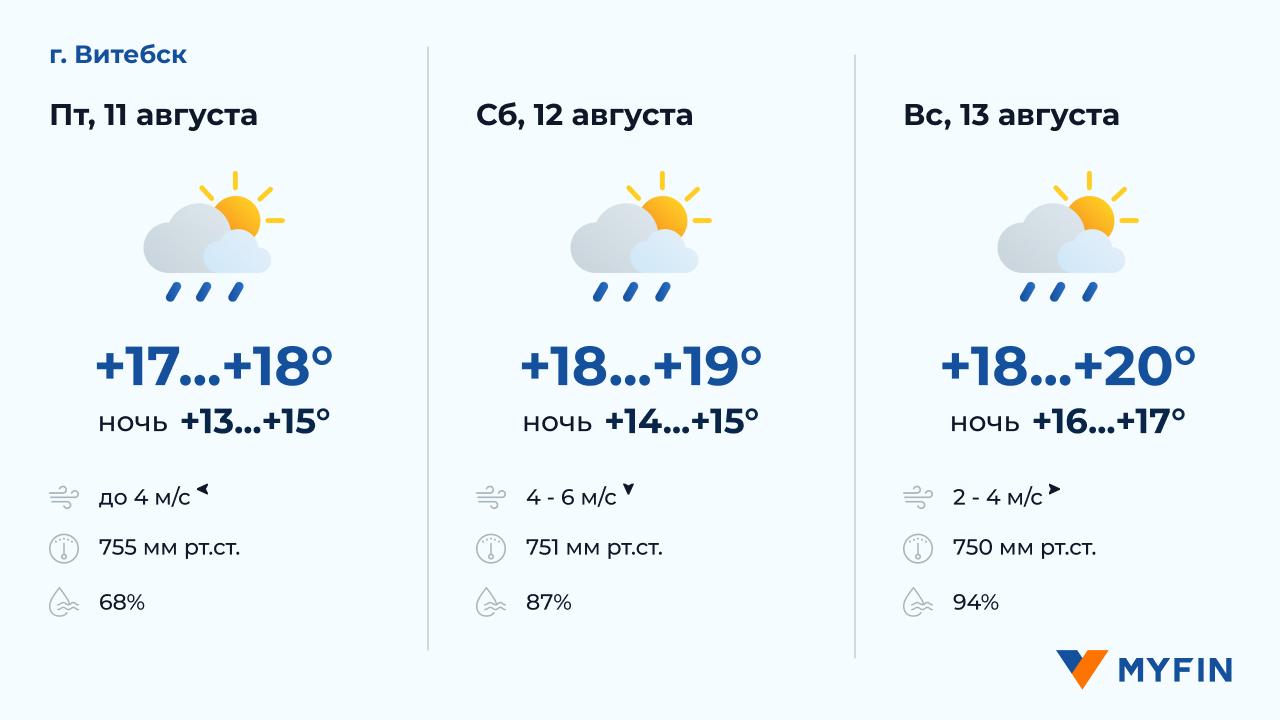The height and width of the screenshot is (720, 1280).
Task: Click the wind direction arrow for Saturday
Action: click(628, 489)
